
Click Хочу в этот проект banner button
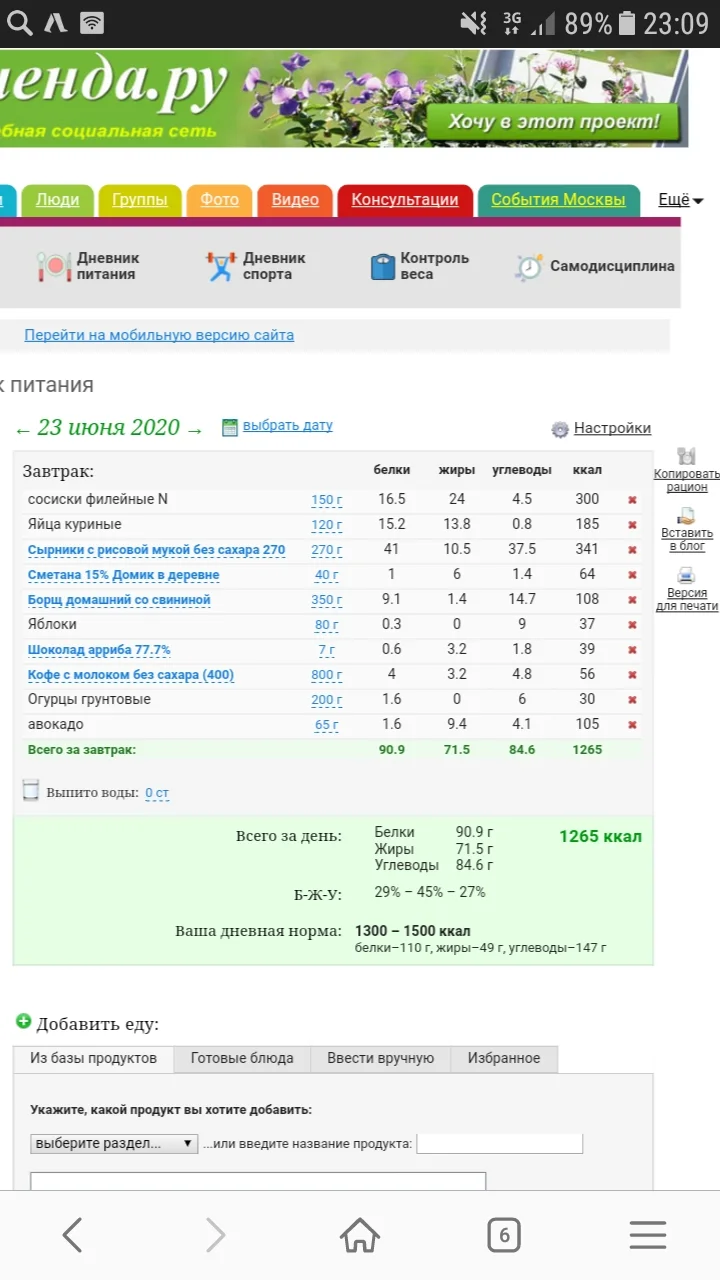[553, 122]
